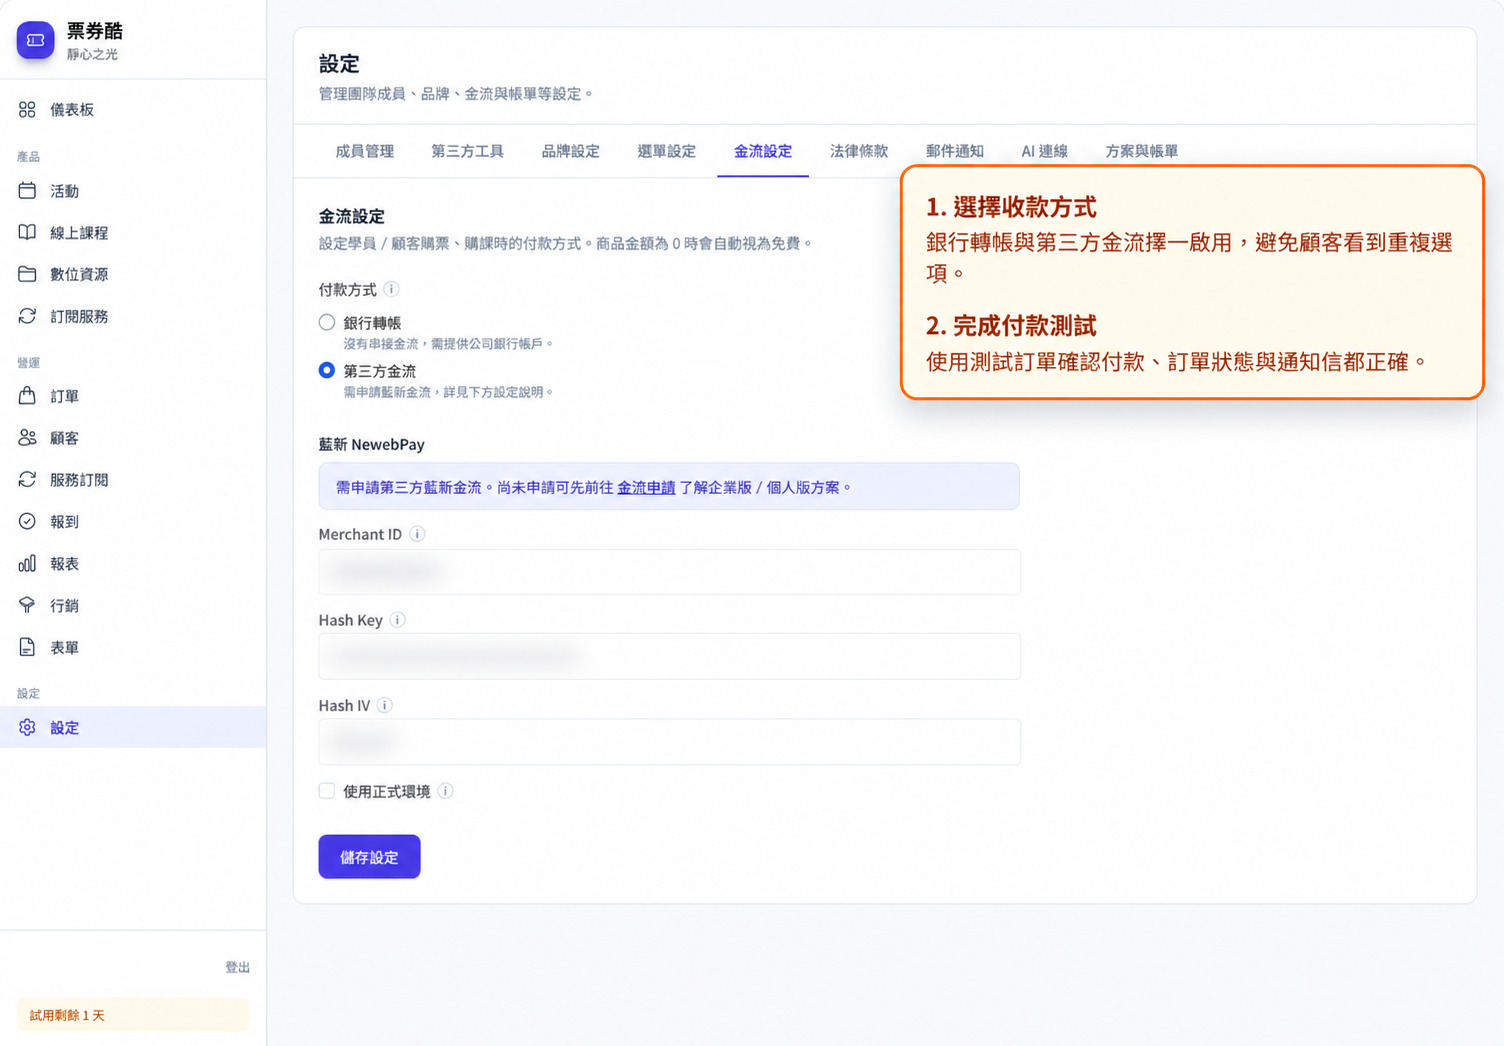Click the 設定 gear icon
The image size is (1504, 1046).
coord(27,727)
